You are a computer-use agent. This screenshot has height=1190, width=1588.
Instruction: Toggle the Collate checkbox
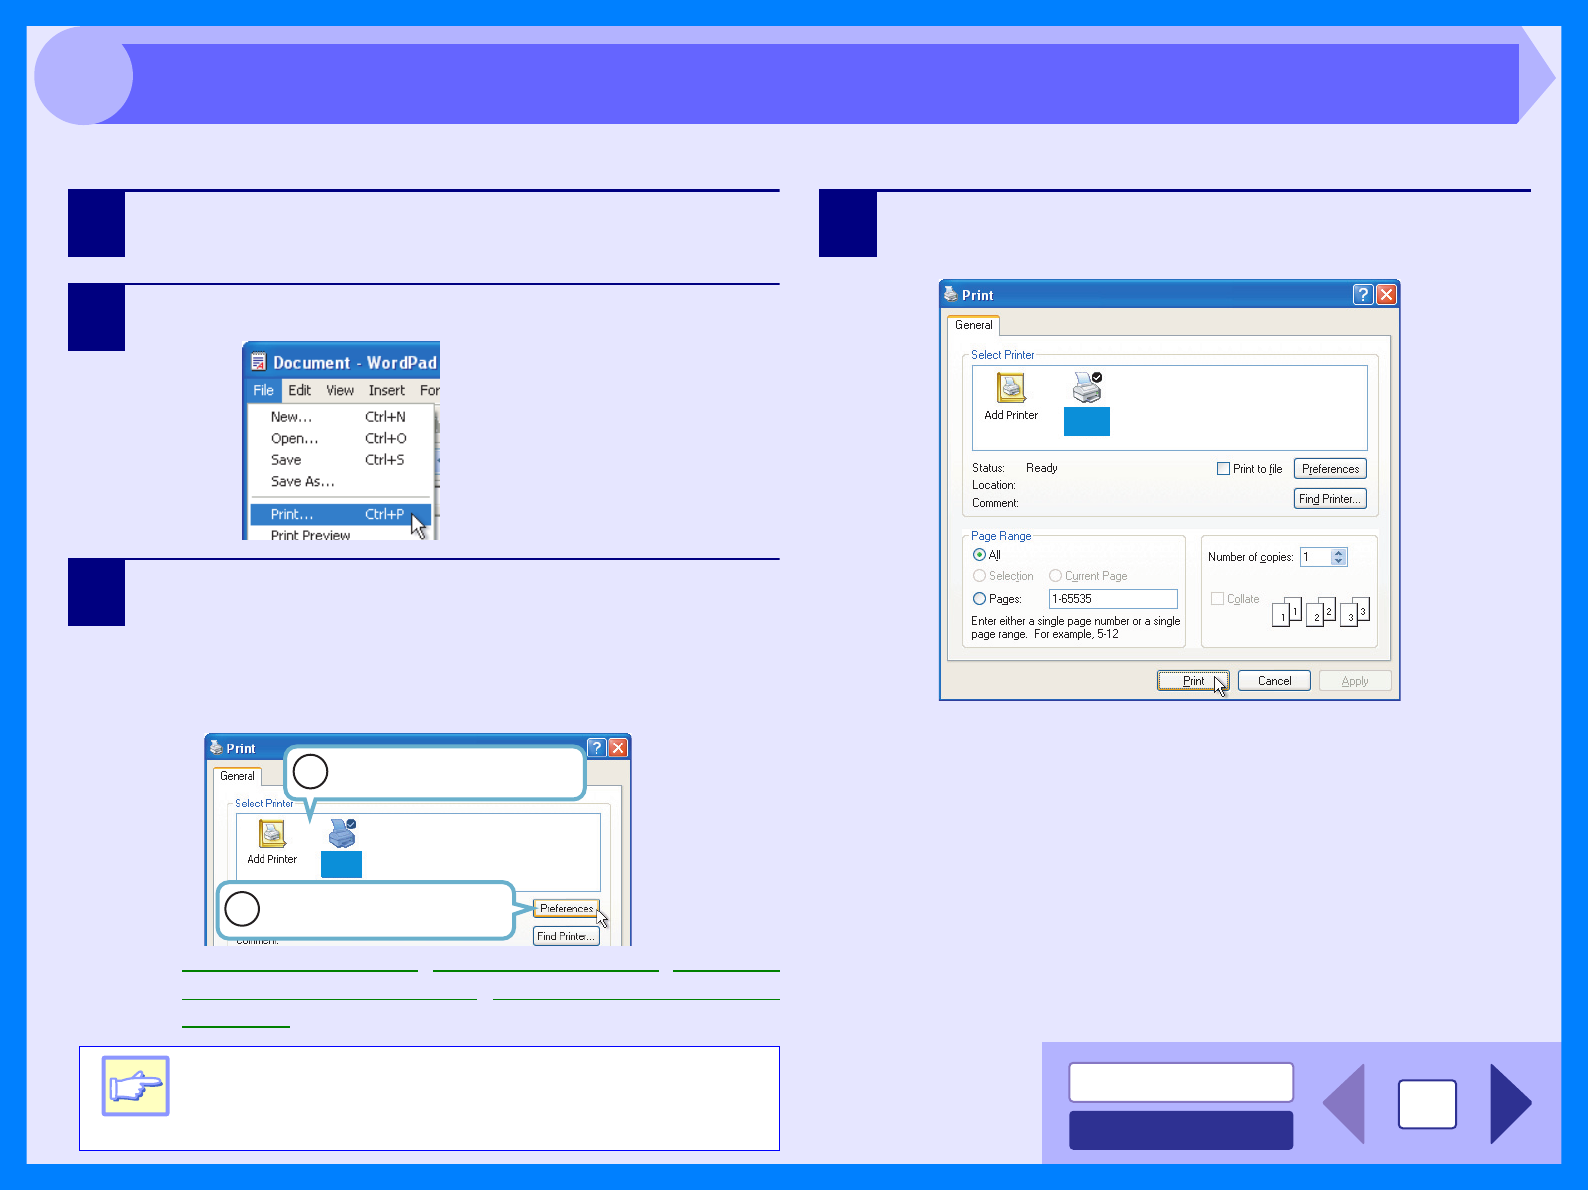click(1217, 598)
